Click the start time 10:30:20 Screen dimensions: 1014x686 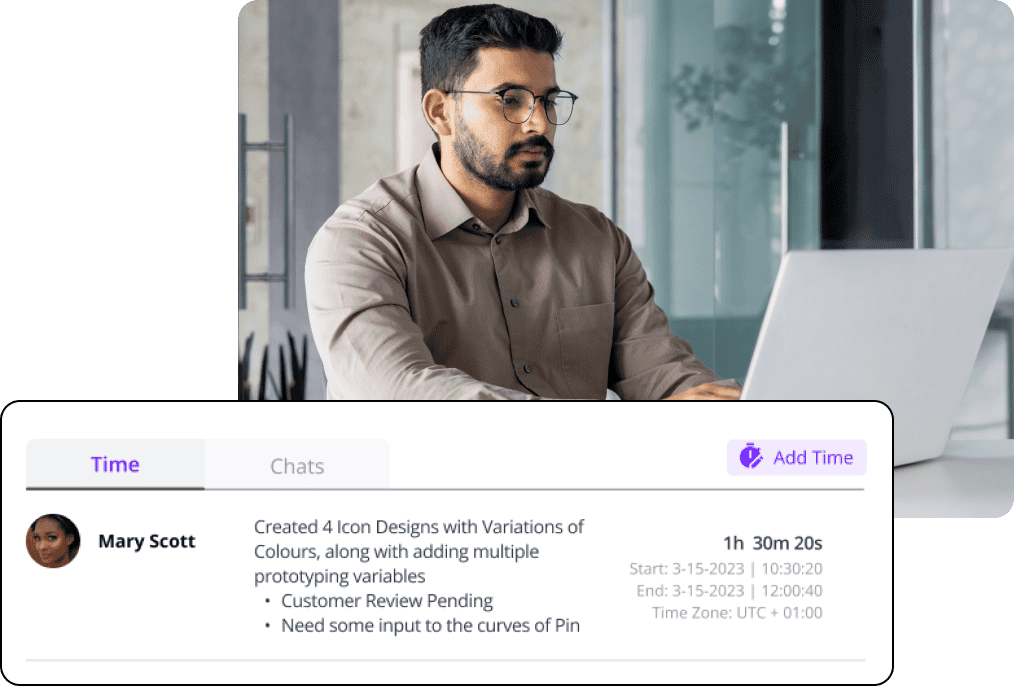(x=792, y=569)
